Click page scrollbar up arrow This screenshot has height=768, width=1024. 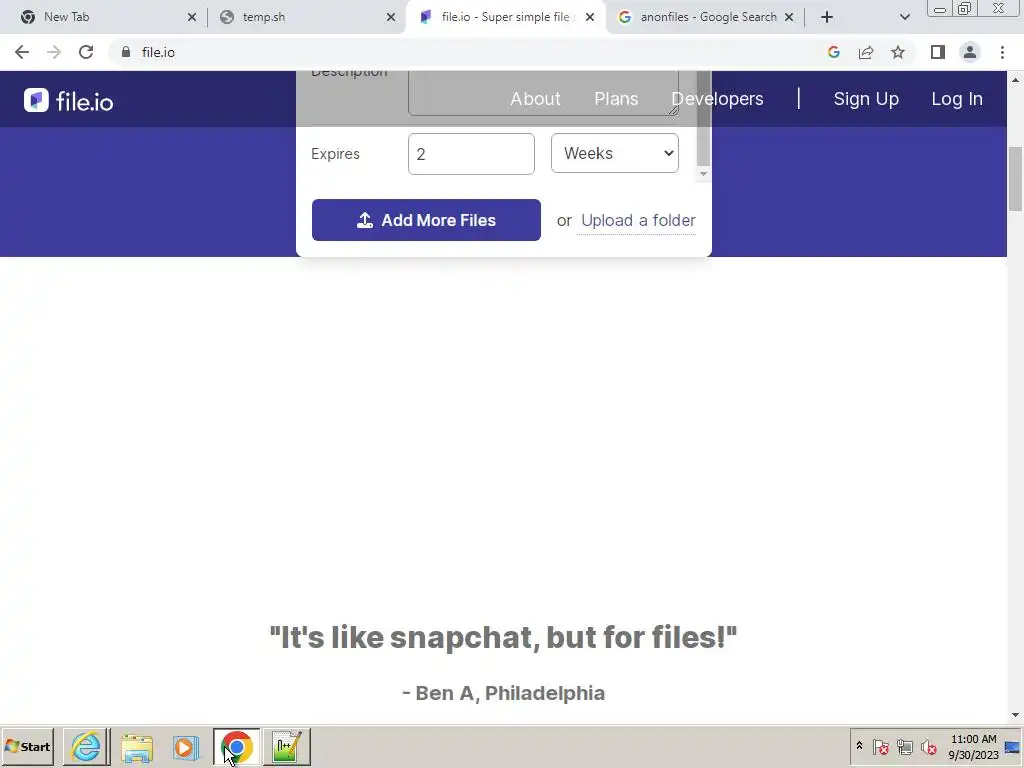coord(1015,80)
